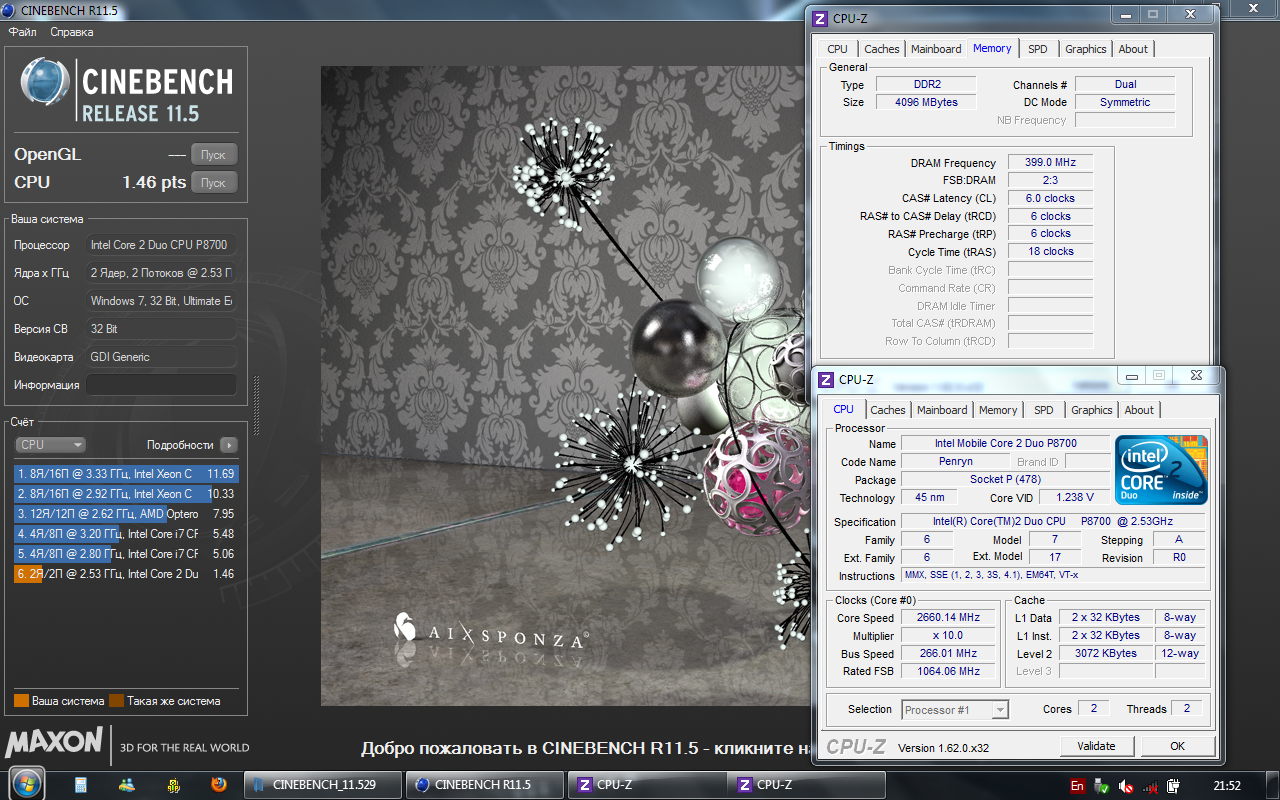Click the Validate button in CPU-Z
Image resolution: width=1280 pixels, height=800 pixels.
click(1097, 746)
